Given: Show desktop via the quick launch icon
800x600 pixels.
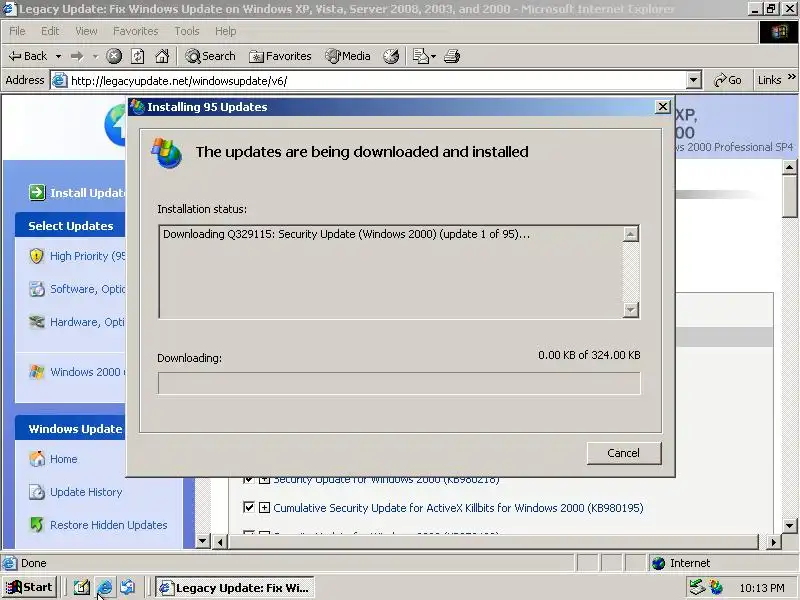Looking at the screenshot, I should click(81, 588).
